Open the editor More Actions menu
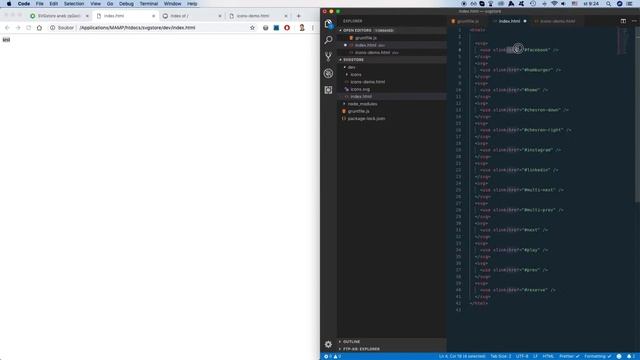Image resolution: width=640 pixels, height=360 pixels. tap(634, 21)
